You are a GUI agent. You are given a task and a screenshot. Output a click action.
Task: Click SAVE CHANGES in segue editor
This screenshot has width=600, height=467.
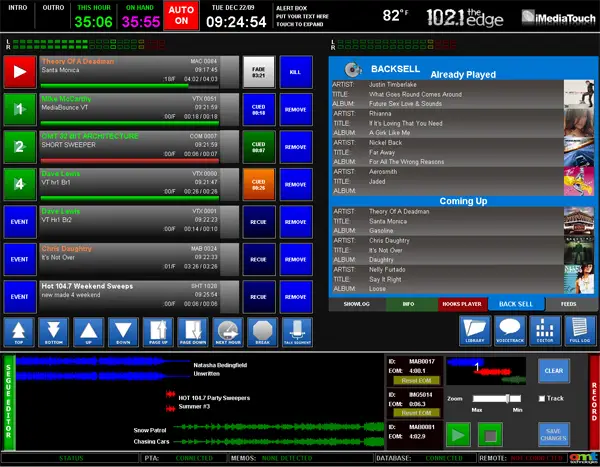point(554,434)
